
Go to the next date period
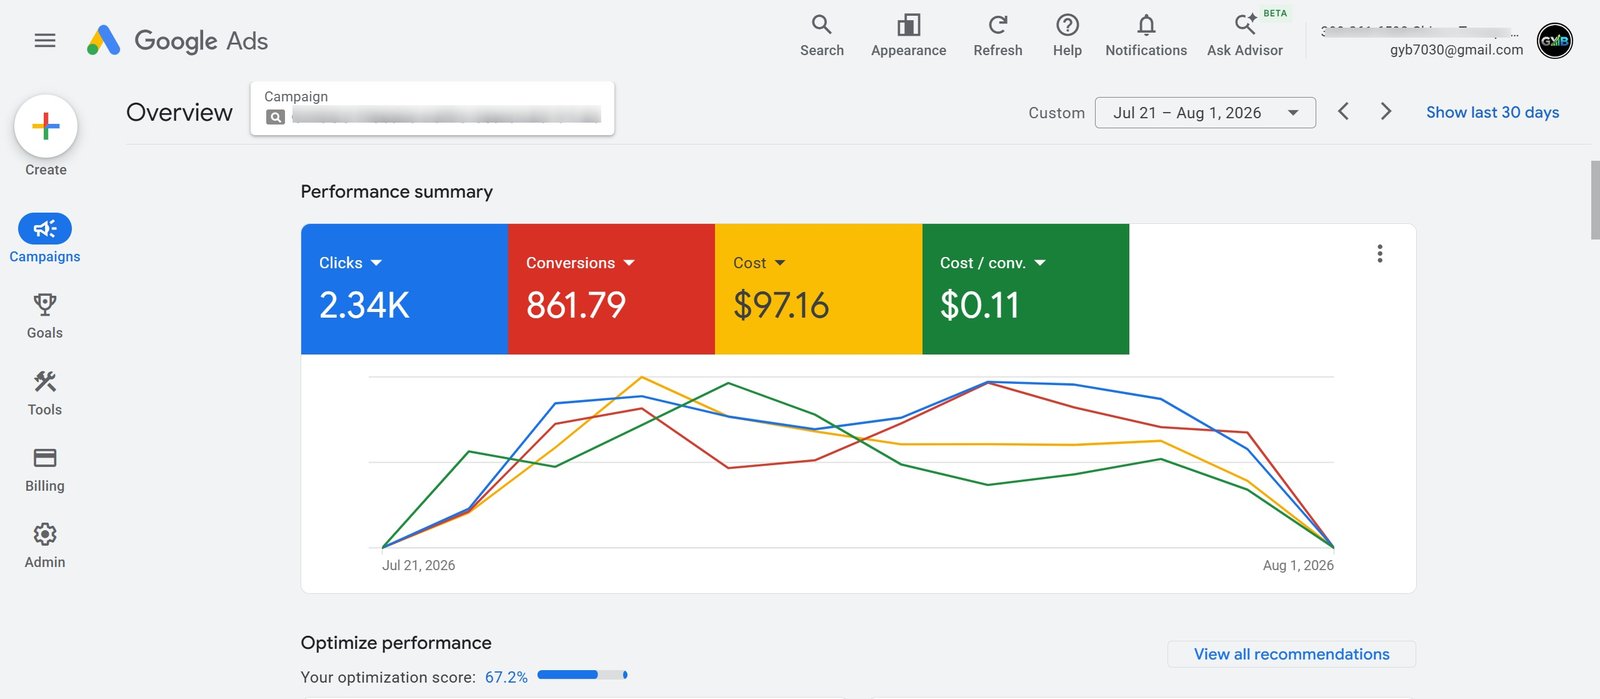click(1386, 112)
